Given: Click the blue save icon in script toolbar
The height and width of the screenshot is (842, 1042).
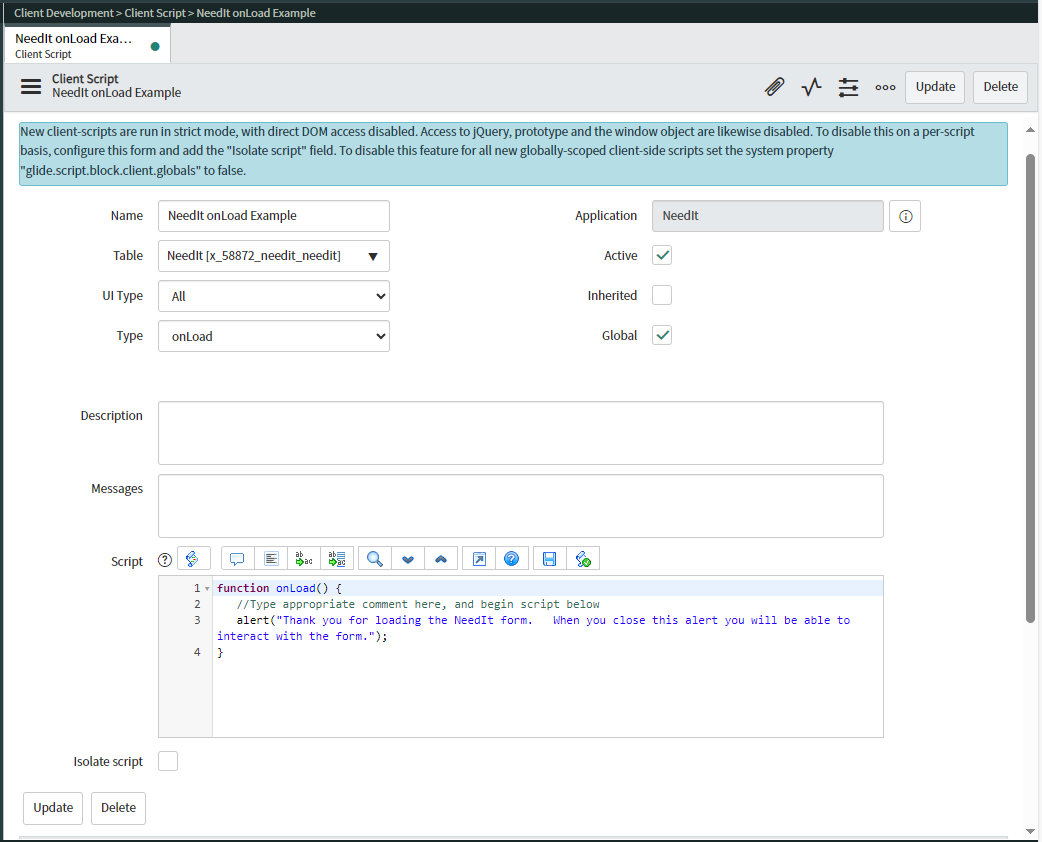Looking at the screenshot, I should [x=549, y=559].
